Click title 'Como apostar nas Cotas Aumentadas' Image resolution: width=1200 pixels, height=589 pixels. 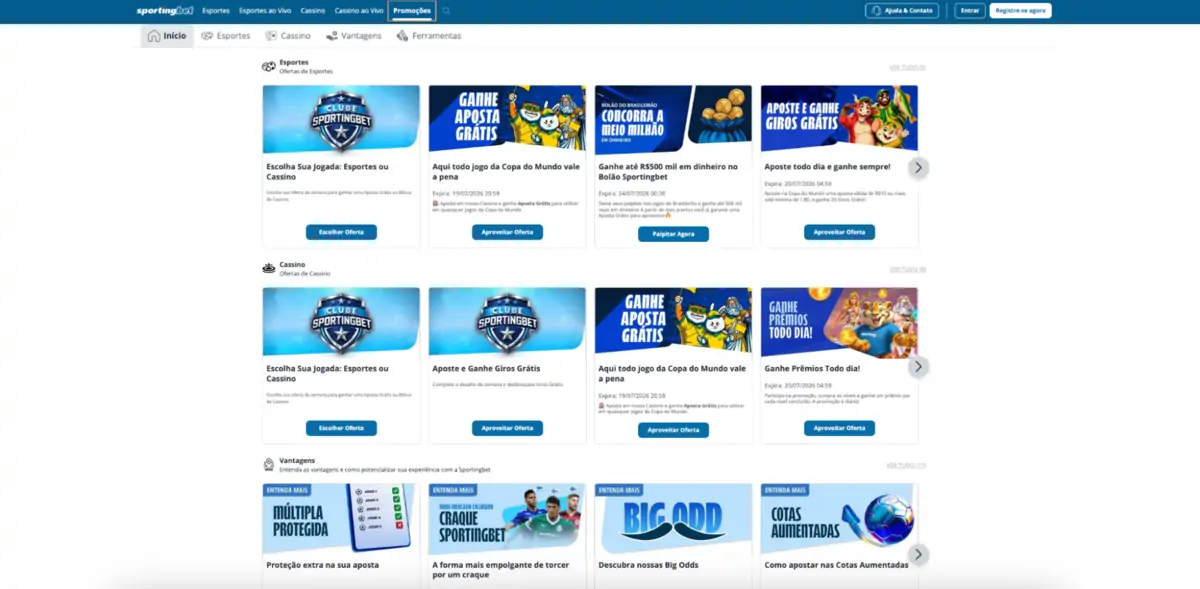tap(836, 565)
